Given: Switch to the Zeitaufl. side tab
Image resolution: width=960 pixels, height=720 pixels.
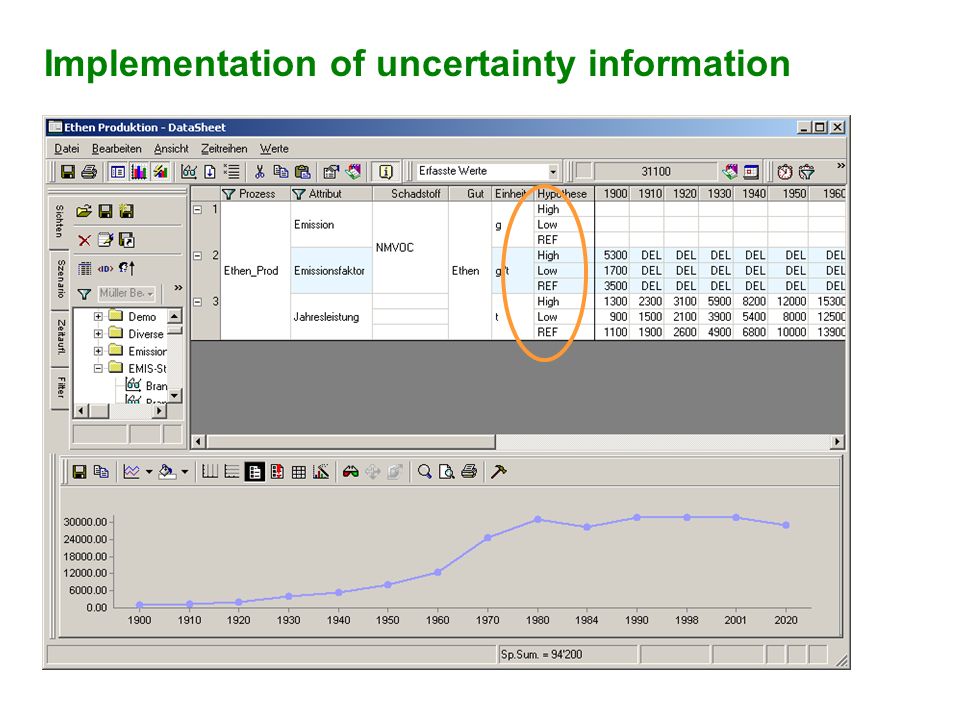Looking at the screenshot, I should [59, 337].
